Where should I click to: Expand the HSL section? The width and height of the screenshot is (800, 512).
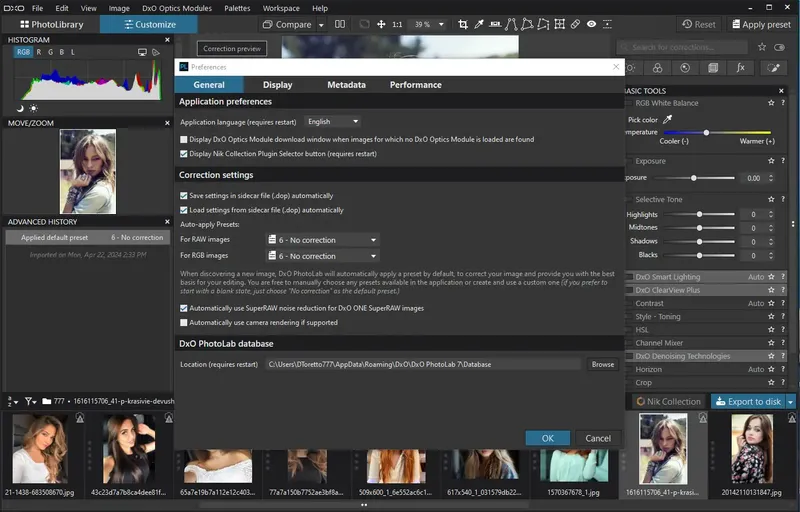(x=642, y=330)
